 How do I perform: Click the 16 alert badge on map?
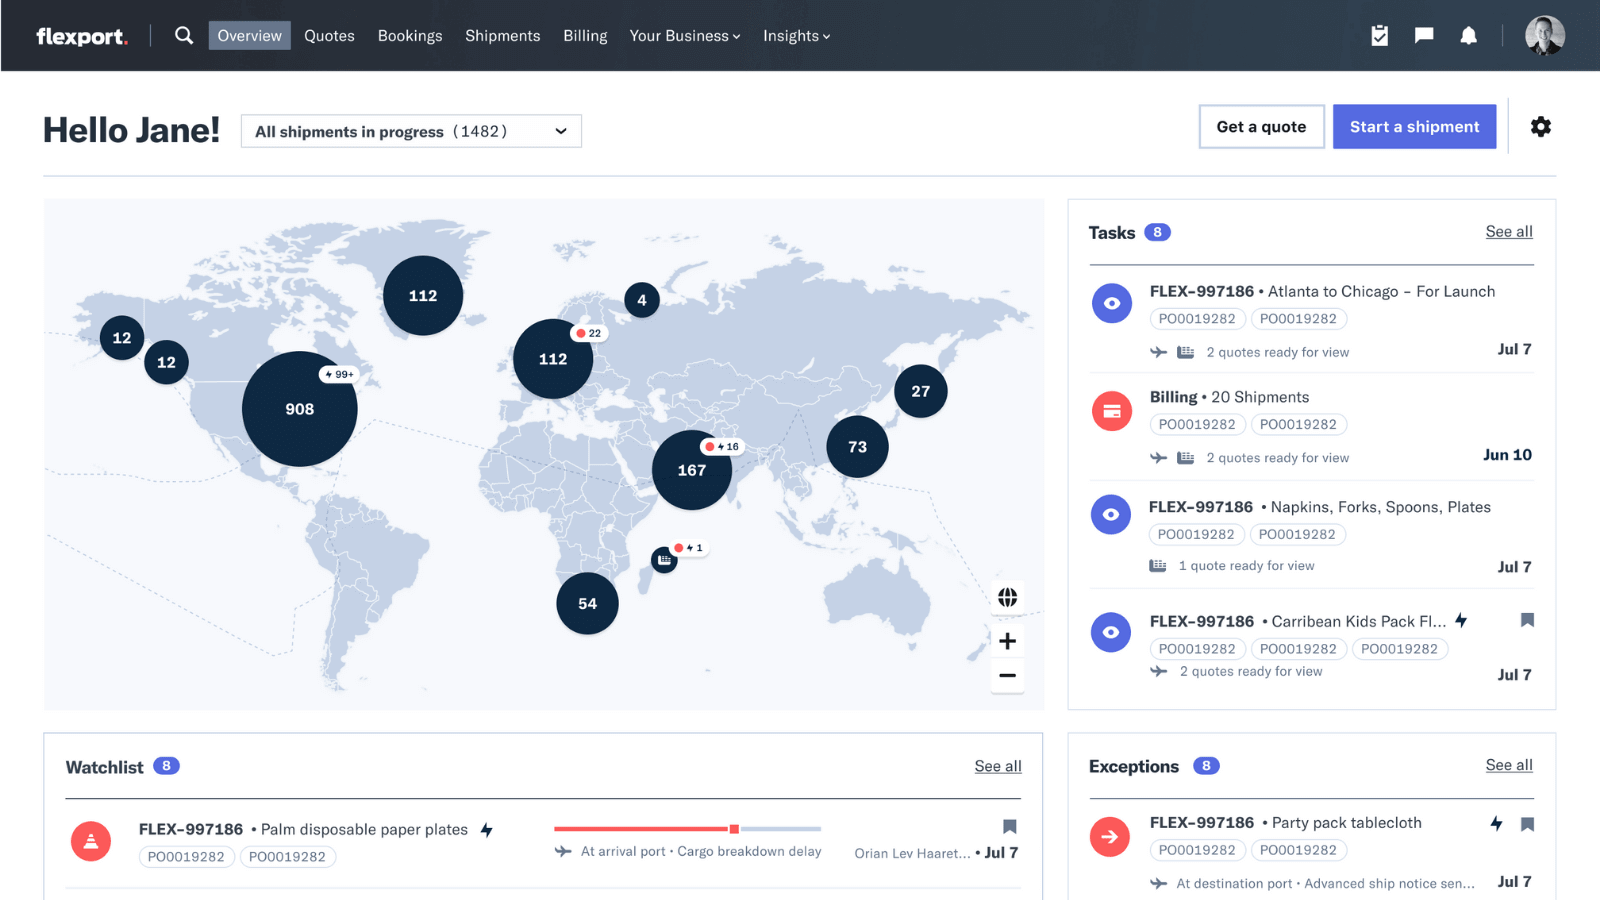click(x=722, y=447)
